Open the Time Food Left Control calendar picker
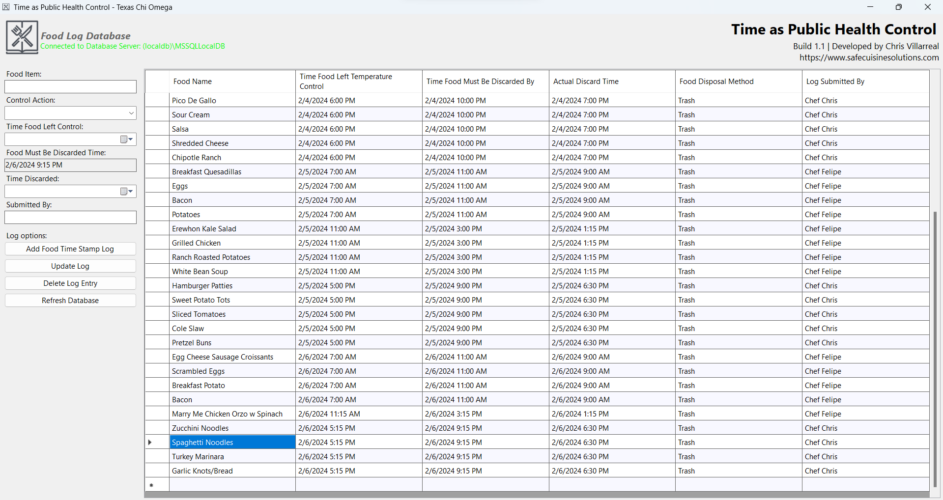 tap(127, 139)
